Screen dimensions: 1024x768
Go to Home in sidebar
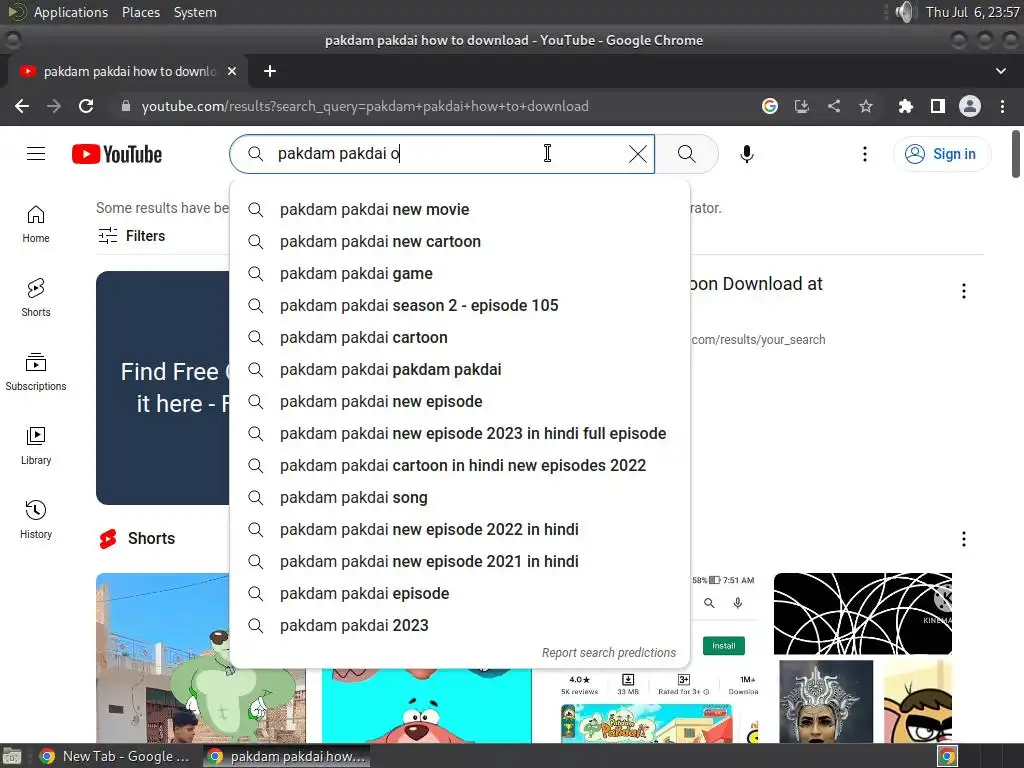pyautogui.click(x=36, y=224)
